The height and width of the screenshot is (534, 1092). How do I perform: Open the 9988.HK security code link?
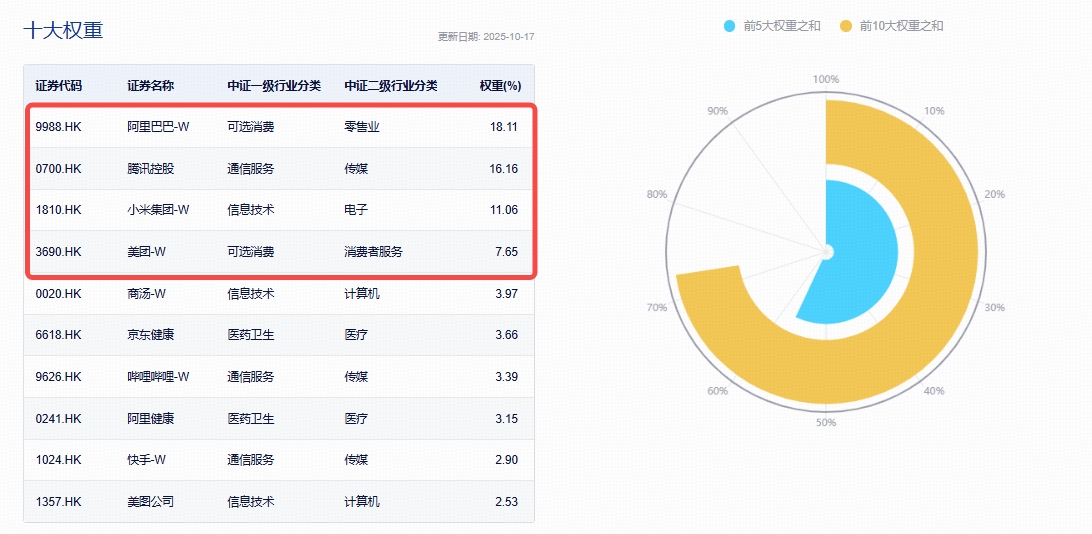(x=58, y=127)
